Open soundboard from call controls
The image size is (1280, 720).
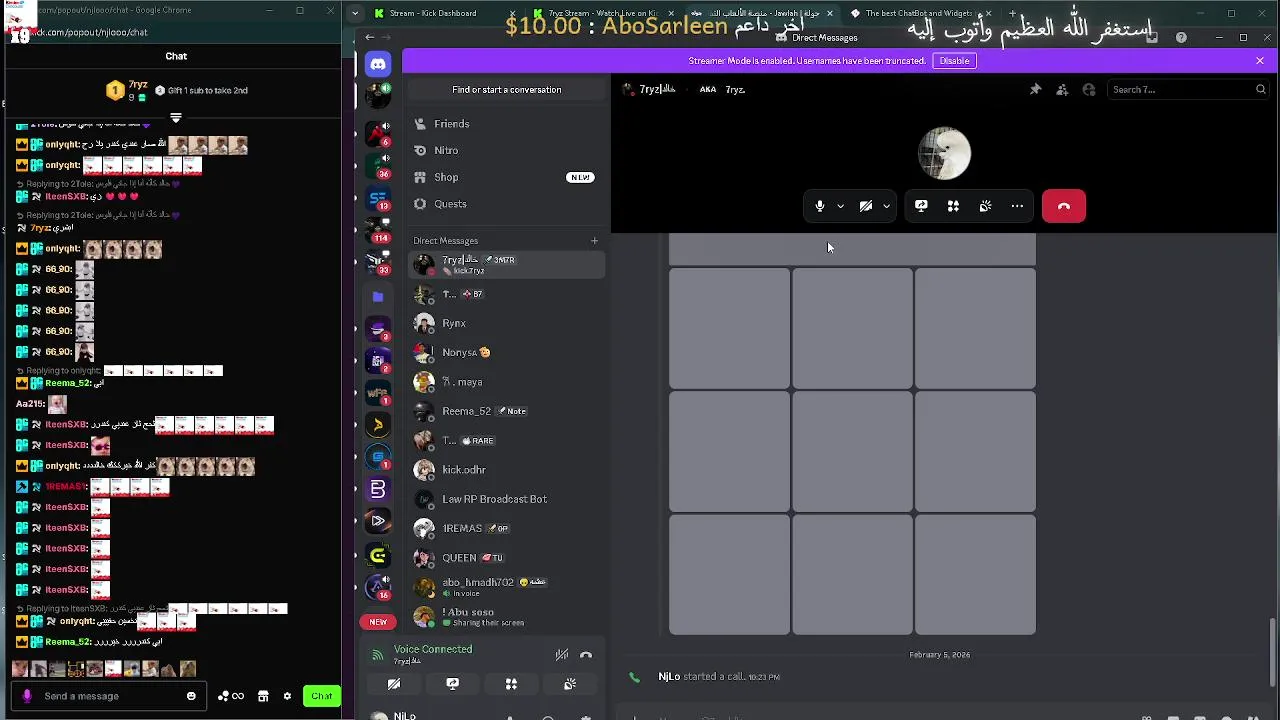coord(985,206)
